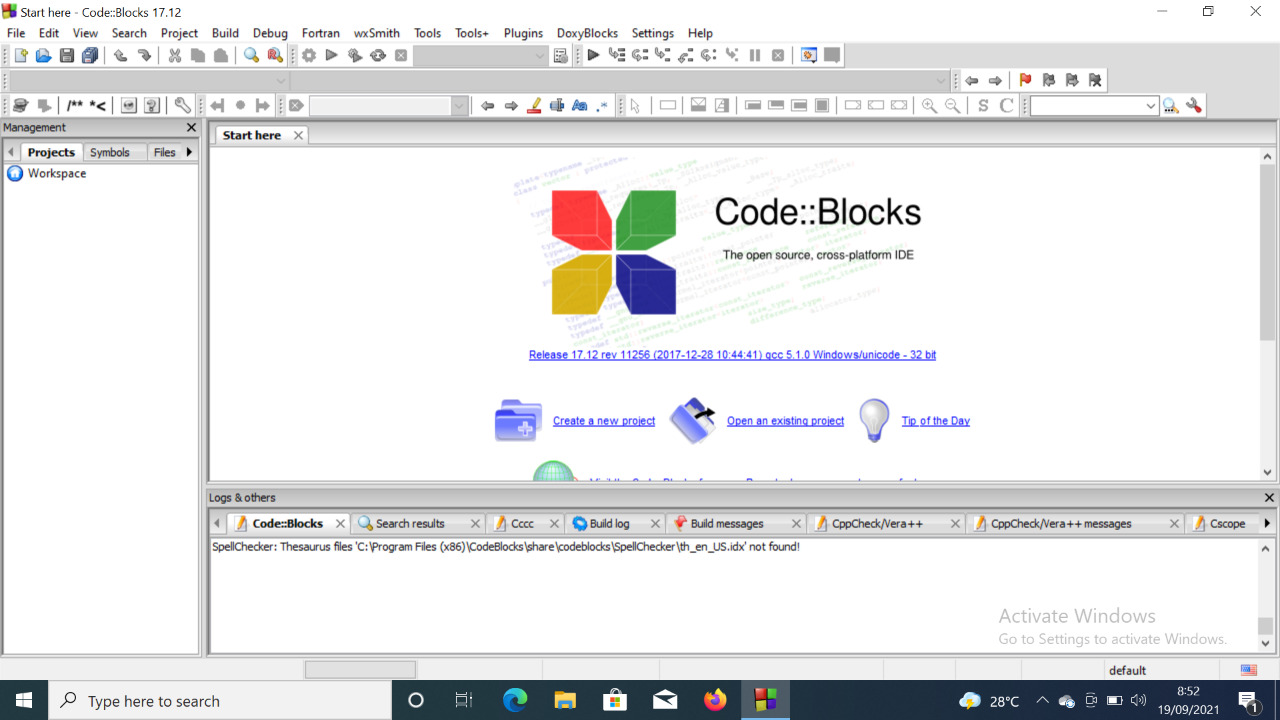Image resolution: width=1280 pixels, height=720 pixels.
Task: Insert DoxyBlocks block comment /** icon
Action: pyautogui.click(x=75, y=106)
